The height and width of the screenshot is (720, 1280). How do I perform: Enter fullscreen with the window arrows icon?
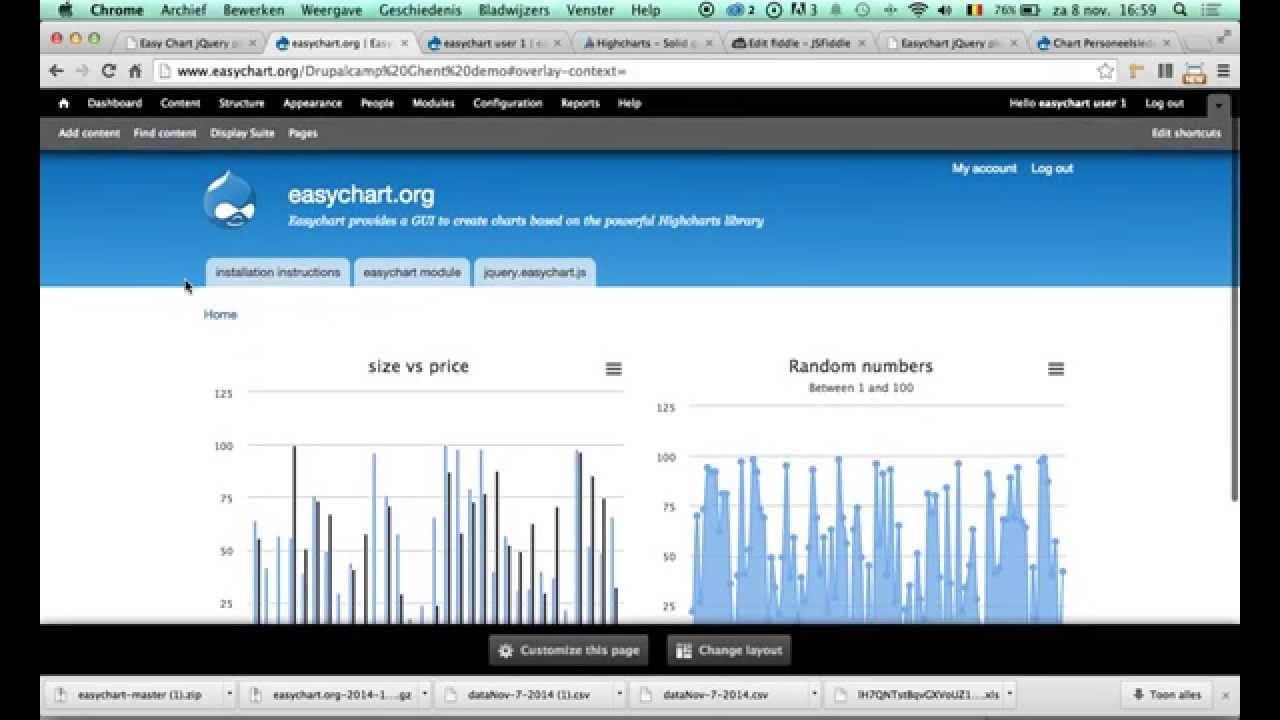[x=1223, y=37]
